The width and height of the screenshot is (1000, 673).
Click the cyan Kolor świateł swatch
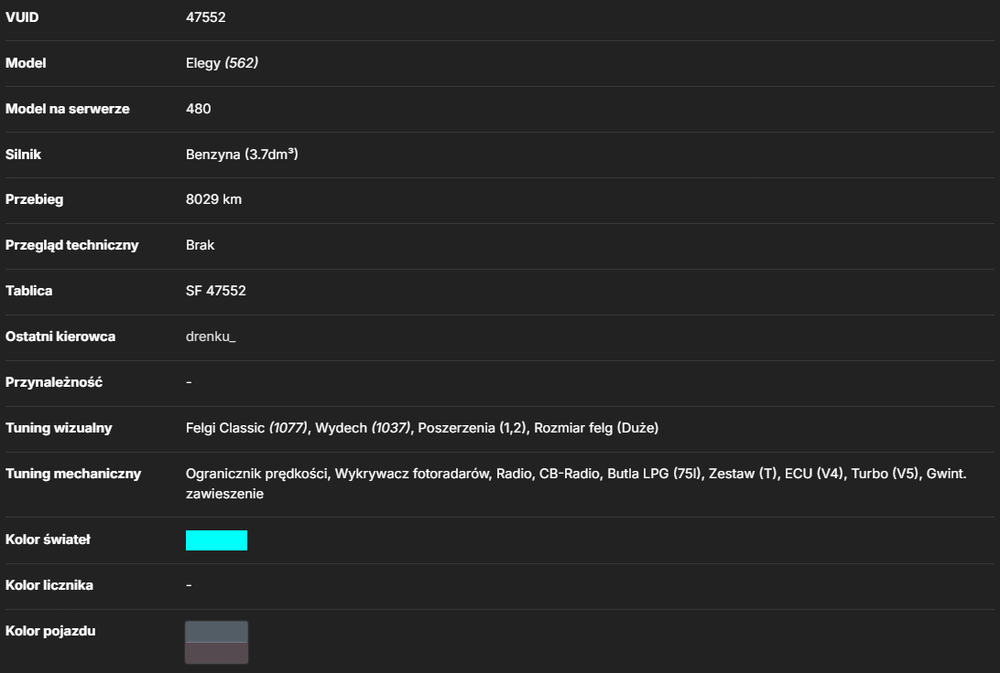click(x=216, y=540)
